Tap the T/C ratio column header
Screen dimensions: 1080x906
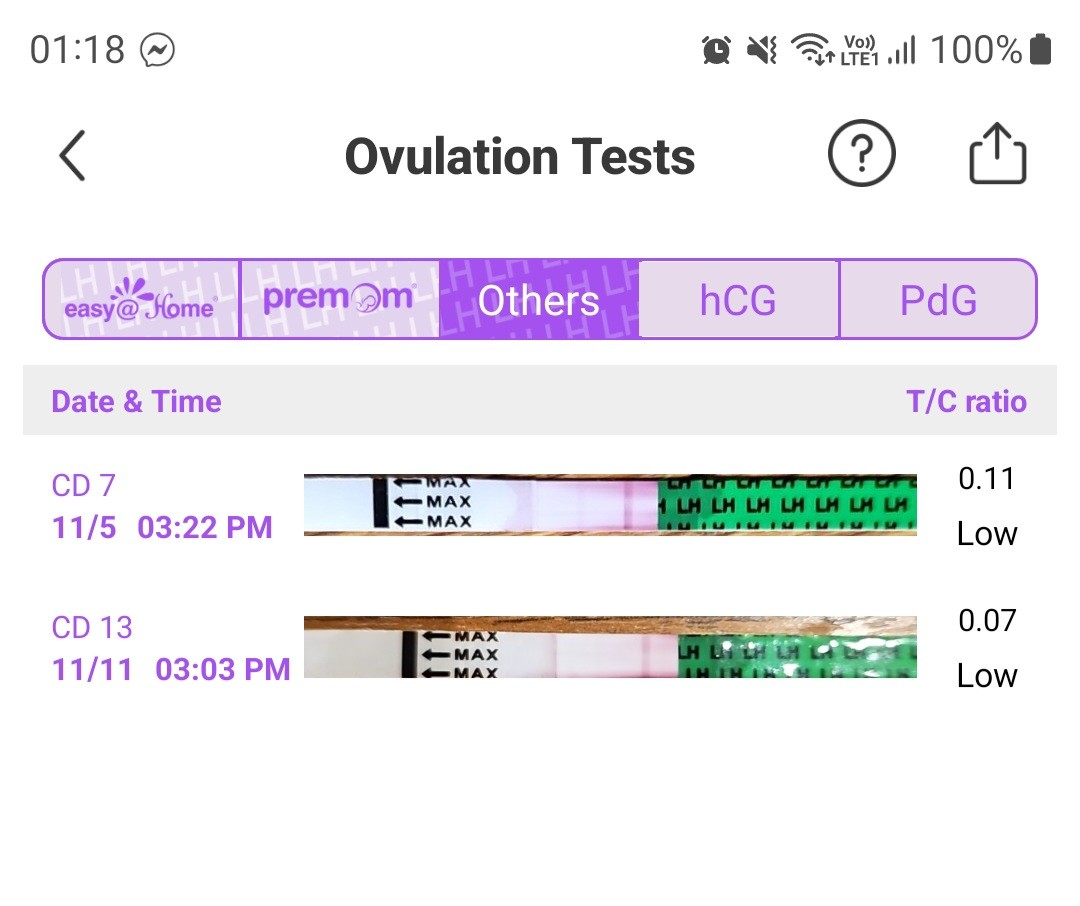[x=966, y=401]
